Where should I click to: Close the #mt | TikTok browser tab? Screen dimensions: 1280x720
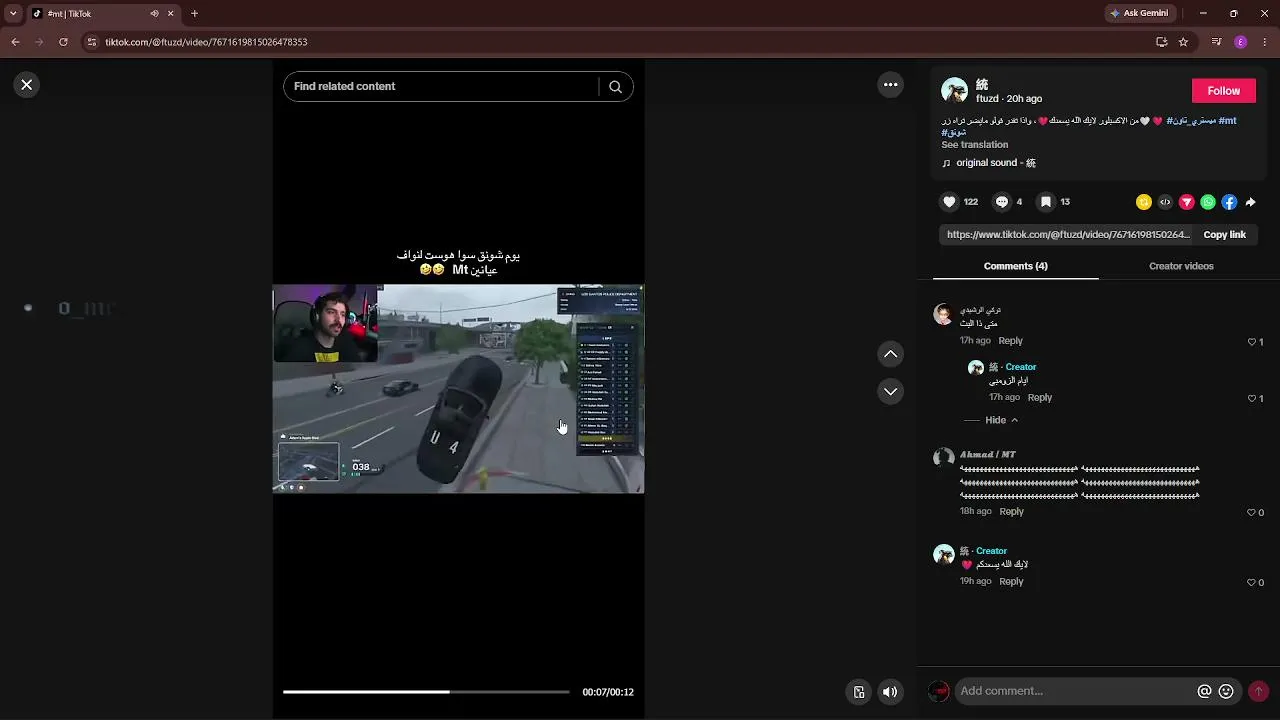click(171, 14)
